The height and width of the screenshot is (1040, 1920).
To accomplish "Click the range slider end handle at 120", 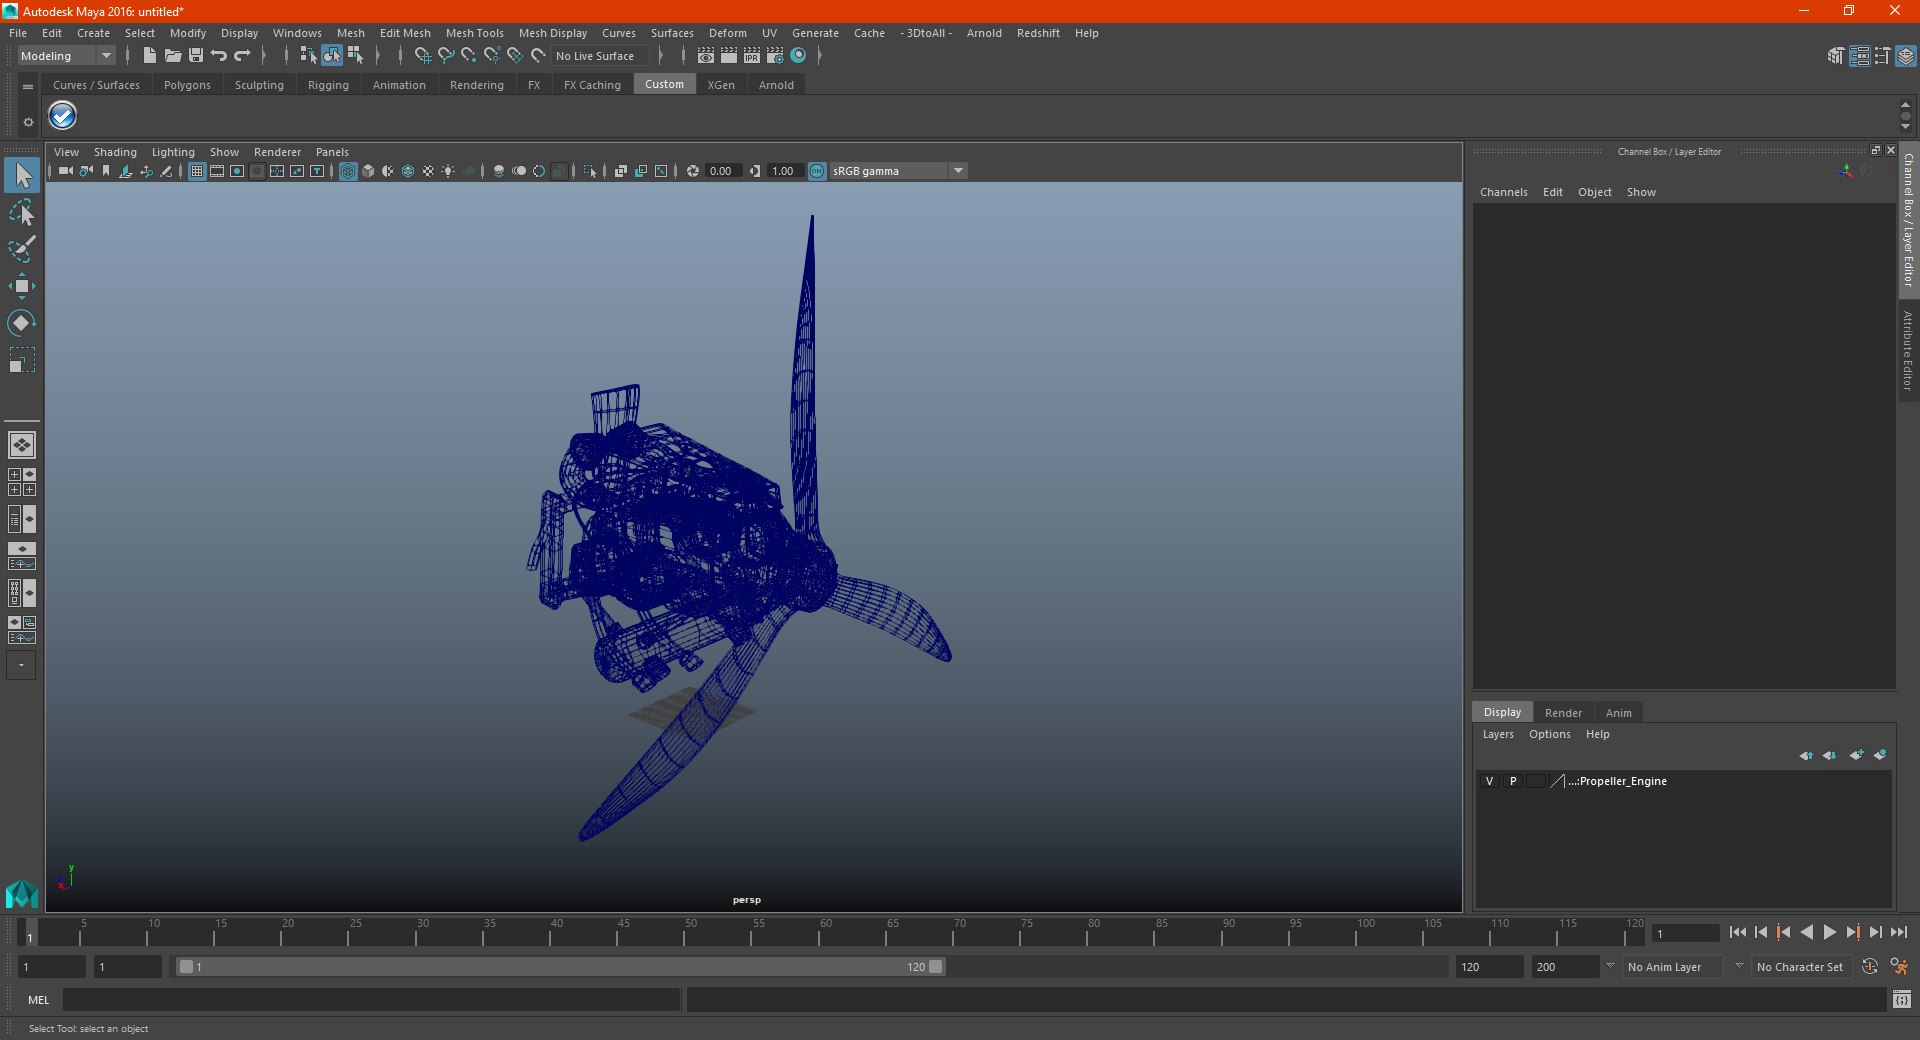I will tap(936, 967).
